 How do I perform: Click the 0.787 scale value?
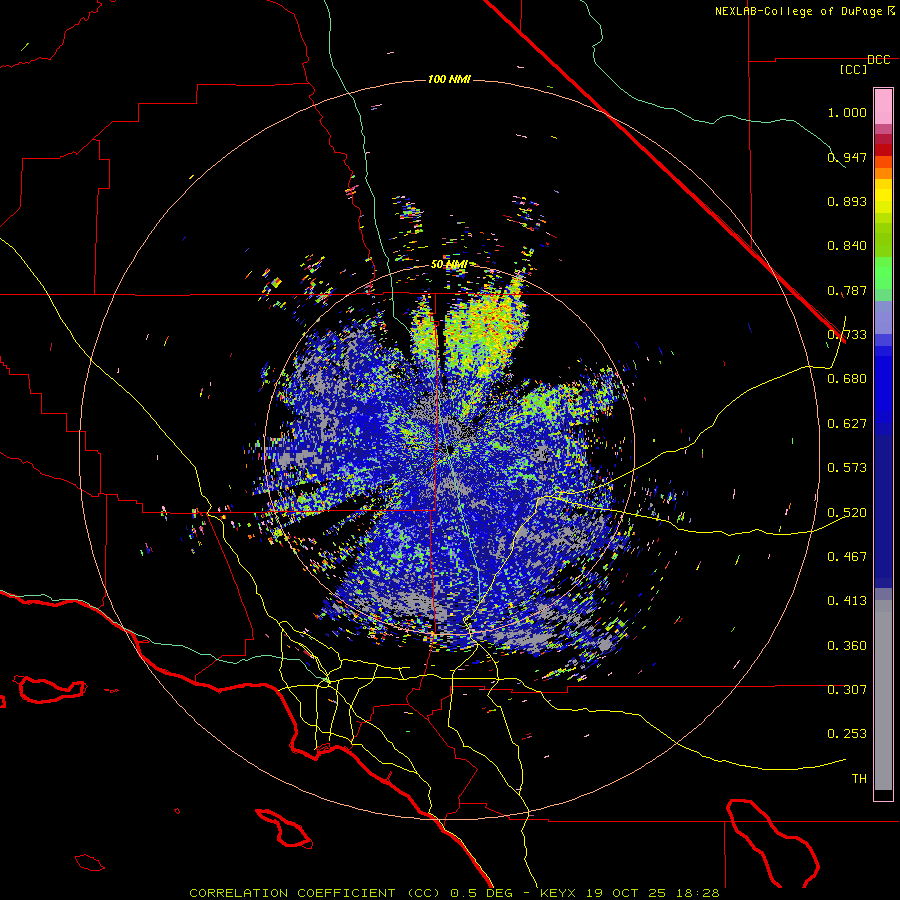(x=847, y=290)
